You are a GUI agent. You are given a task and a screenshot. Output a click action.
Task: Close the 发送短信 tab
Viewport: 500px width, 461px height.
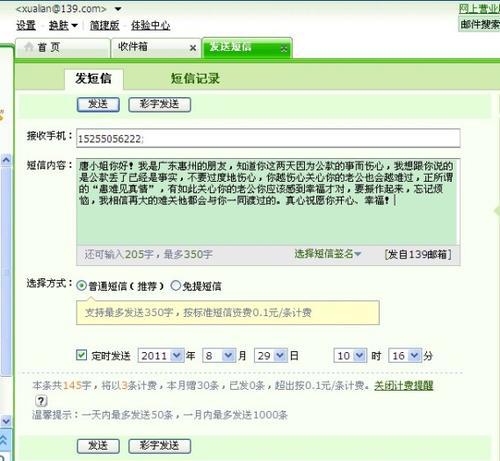click(284, 49)
